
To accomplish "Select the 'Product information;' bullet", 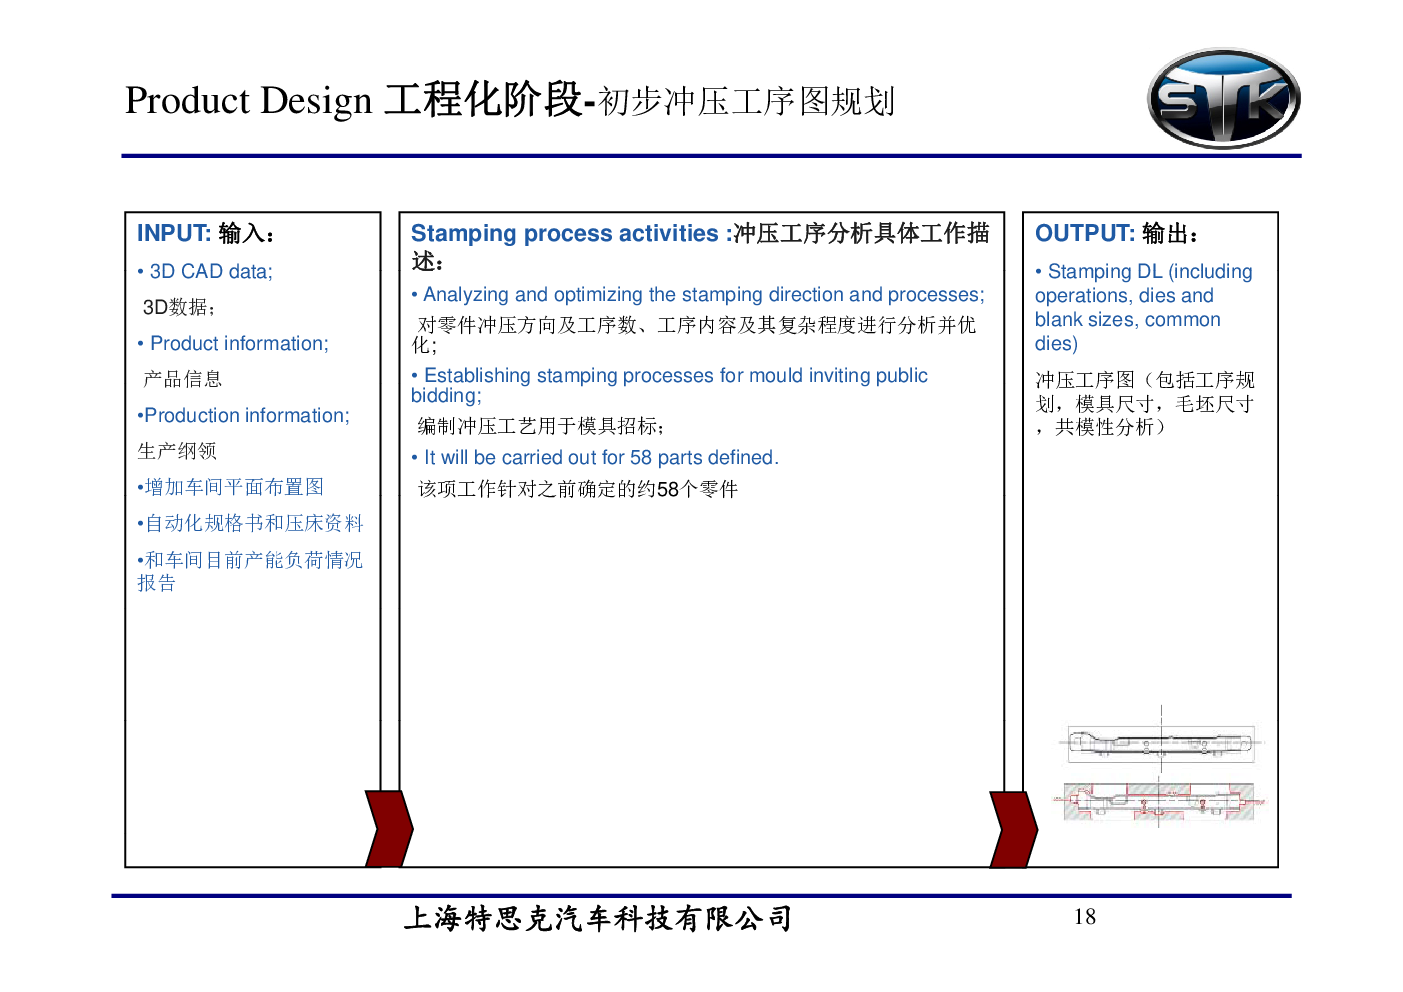I will pyautogui.click(x=233, y=343).
